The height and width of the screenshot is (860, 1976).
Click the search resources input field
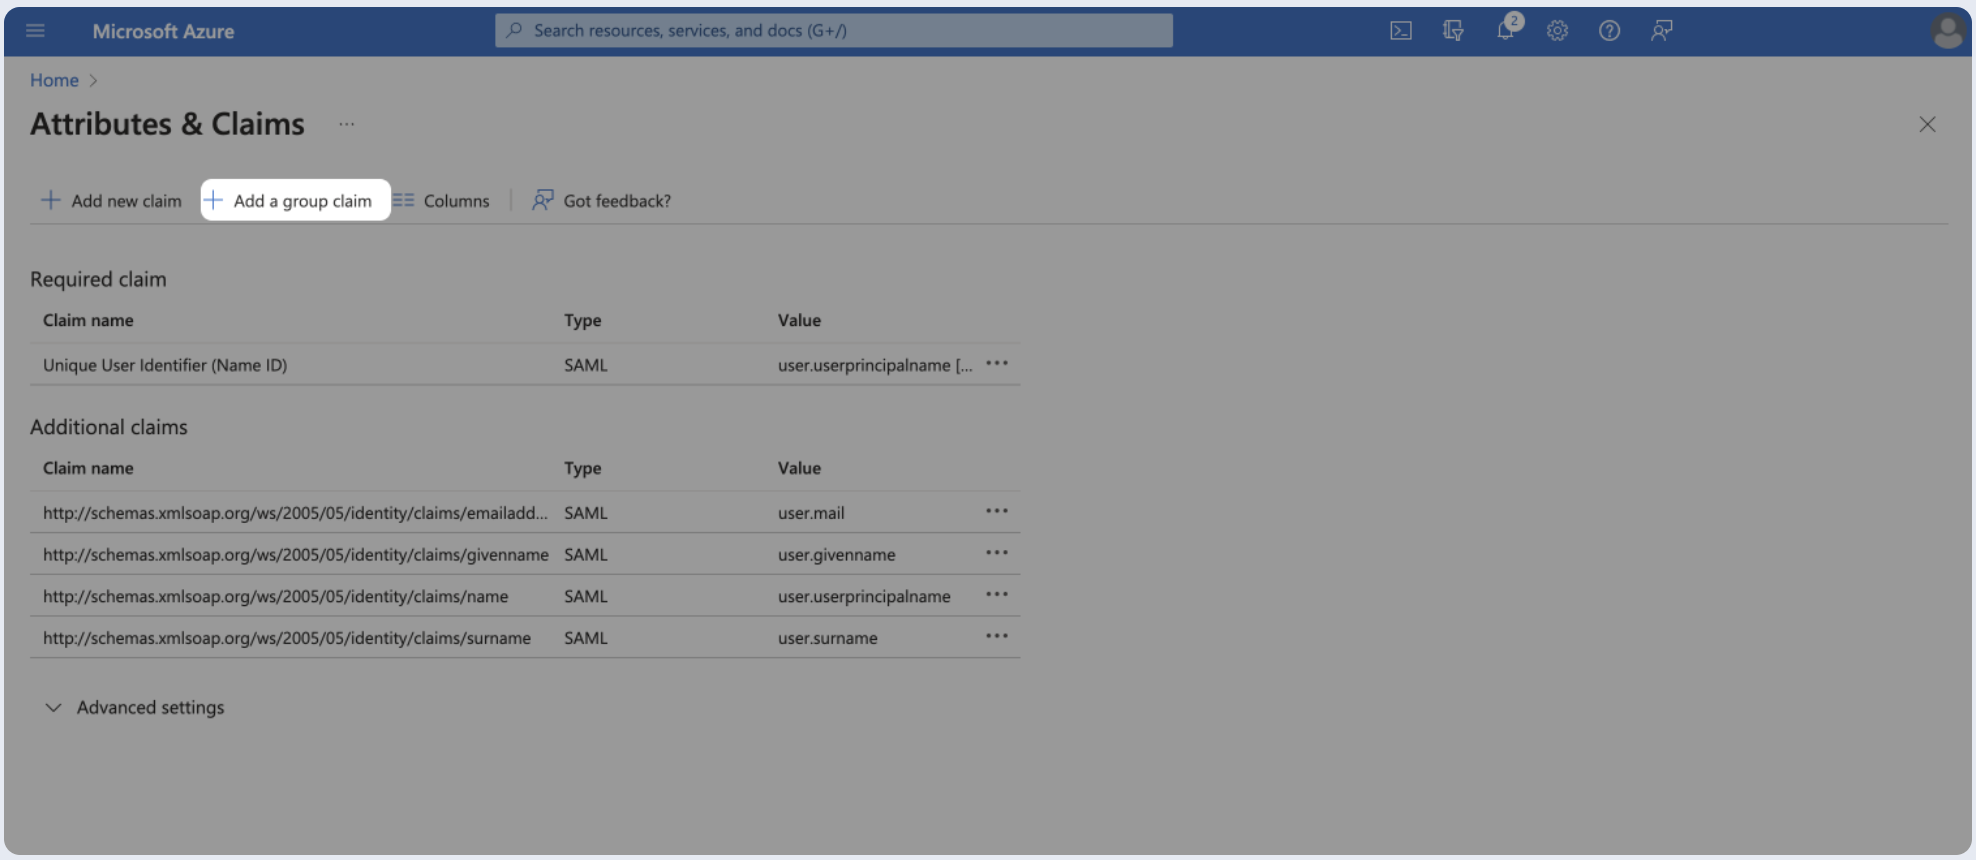[x=833, y=31]
